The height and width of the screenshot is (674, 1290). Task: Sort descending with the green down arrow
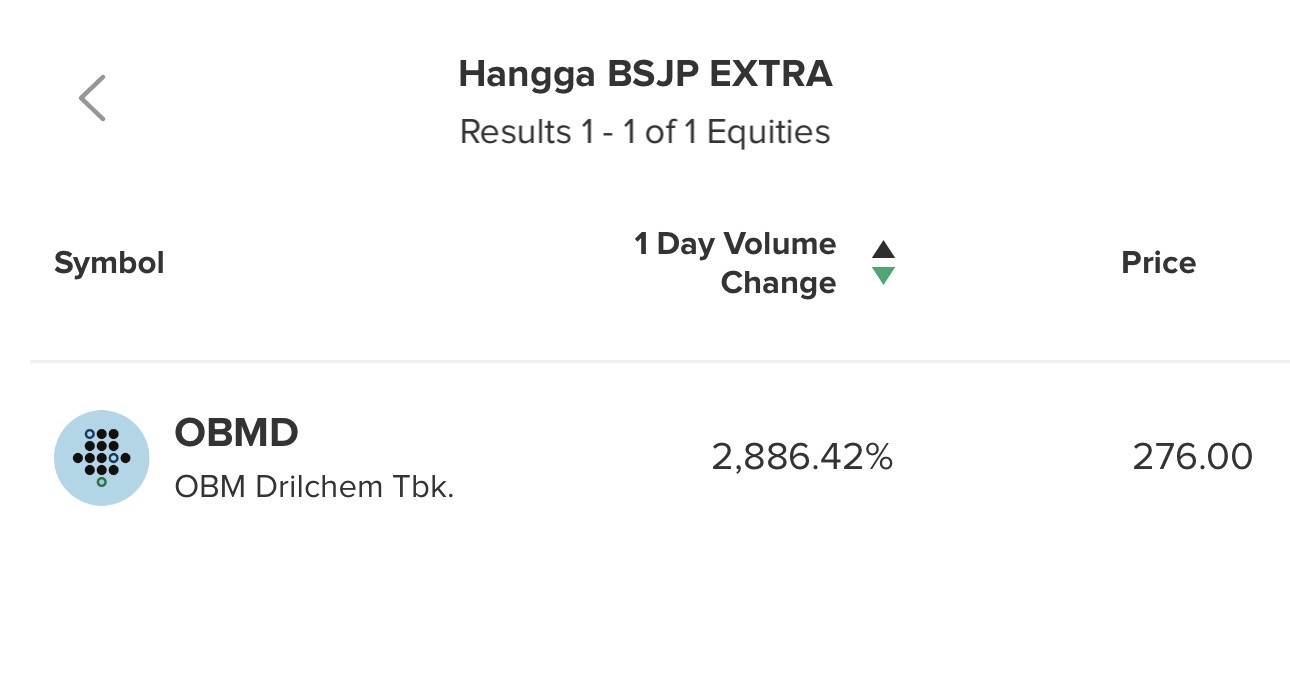(x=883, y=276)
